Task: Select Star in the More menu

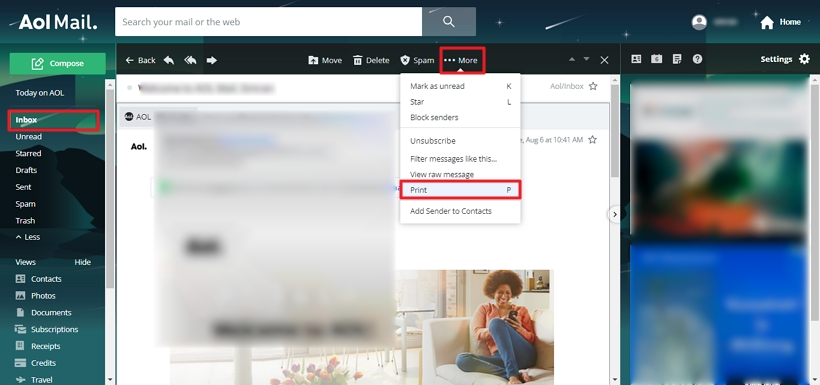Action: click(460, 102)
